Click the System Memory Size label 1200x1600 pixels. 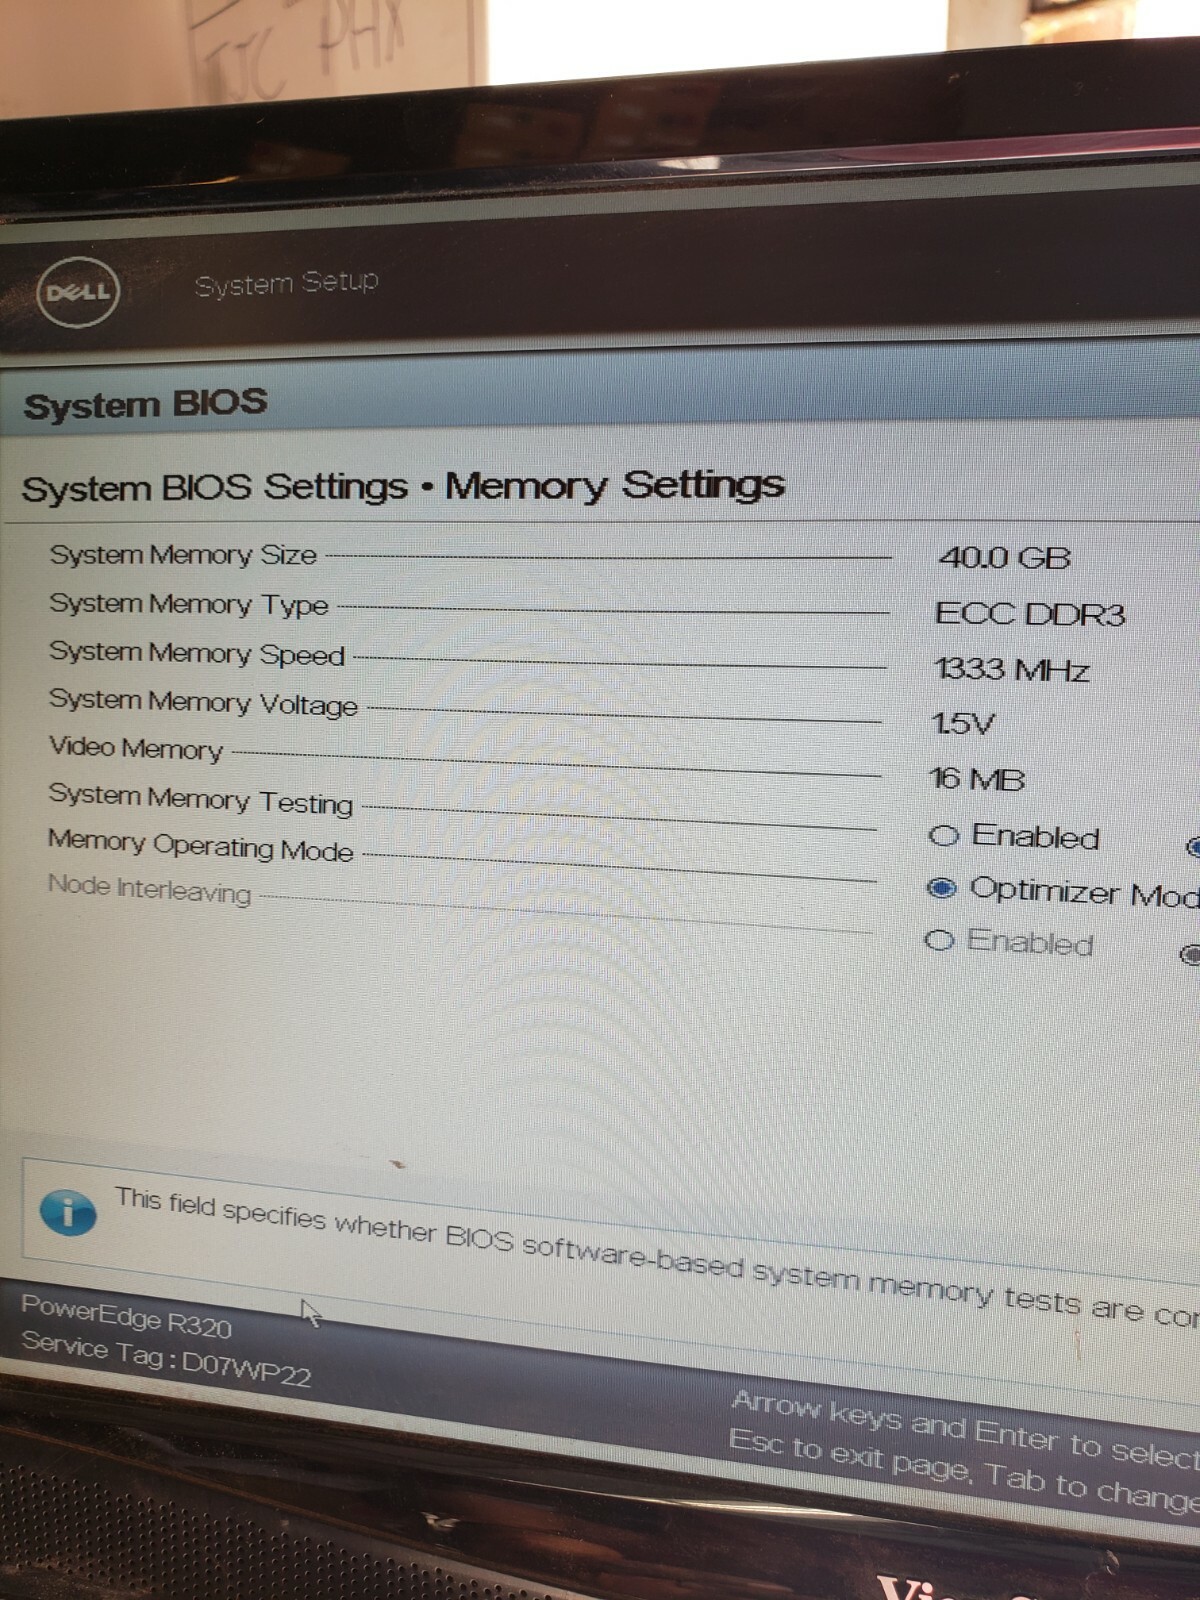click(x=183, y=554)
